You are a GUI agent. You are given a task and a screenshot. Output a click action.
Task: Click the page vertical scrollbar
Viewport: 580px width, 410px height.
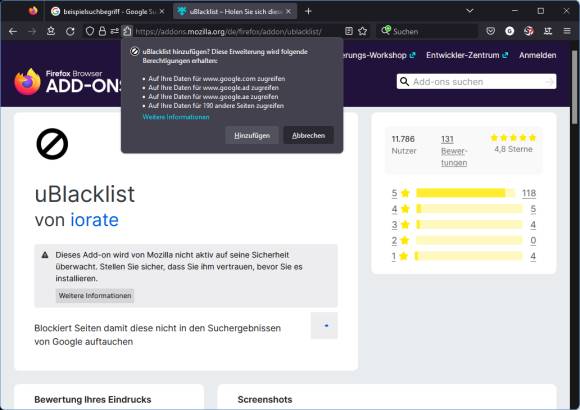point(574,87)
